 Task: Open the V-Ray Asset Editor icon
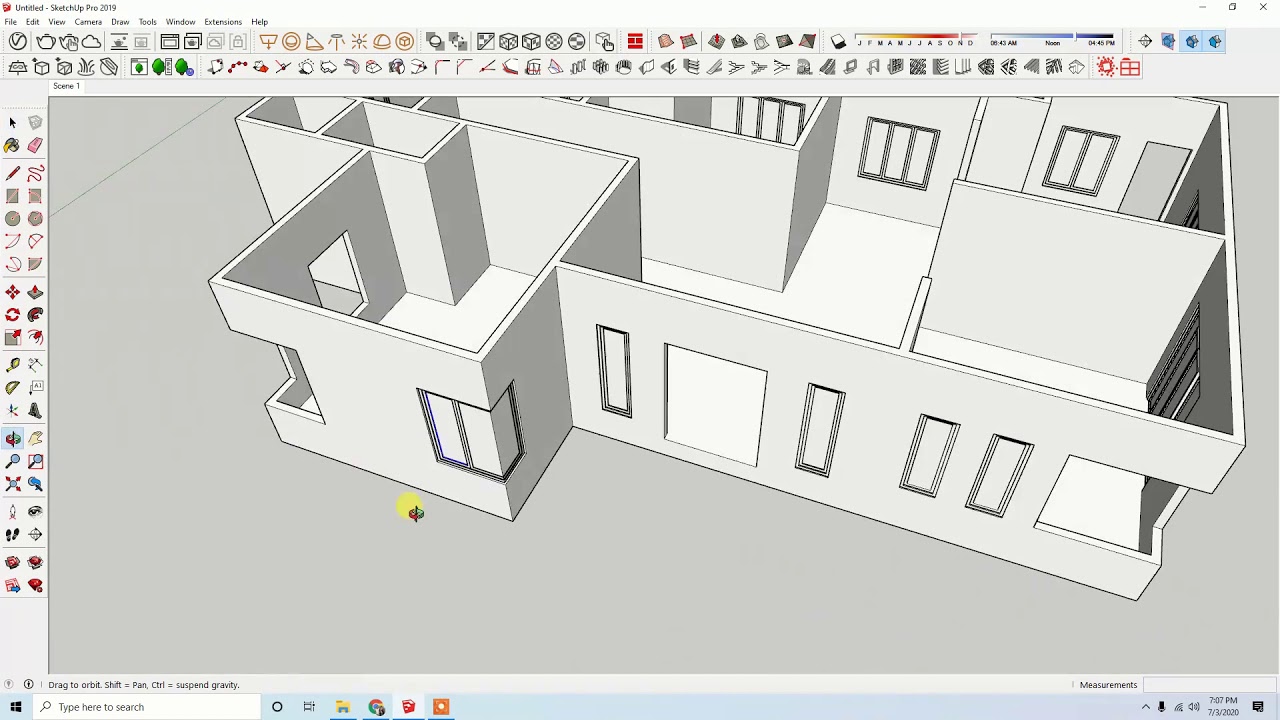pos(18,41)
